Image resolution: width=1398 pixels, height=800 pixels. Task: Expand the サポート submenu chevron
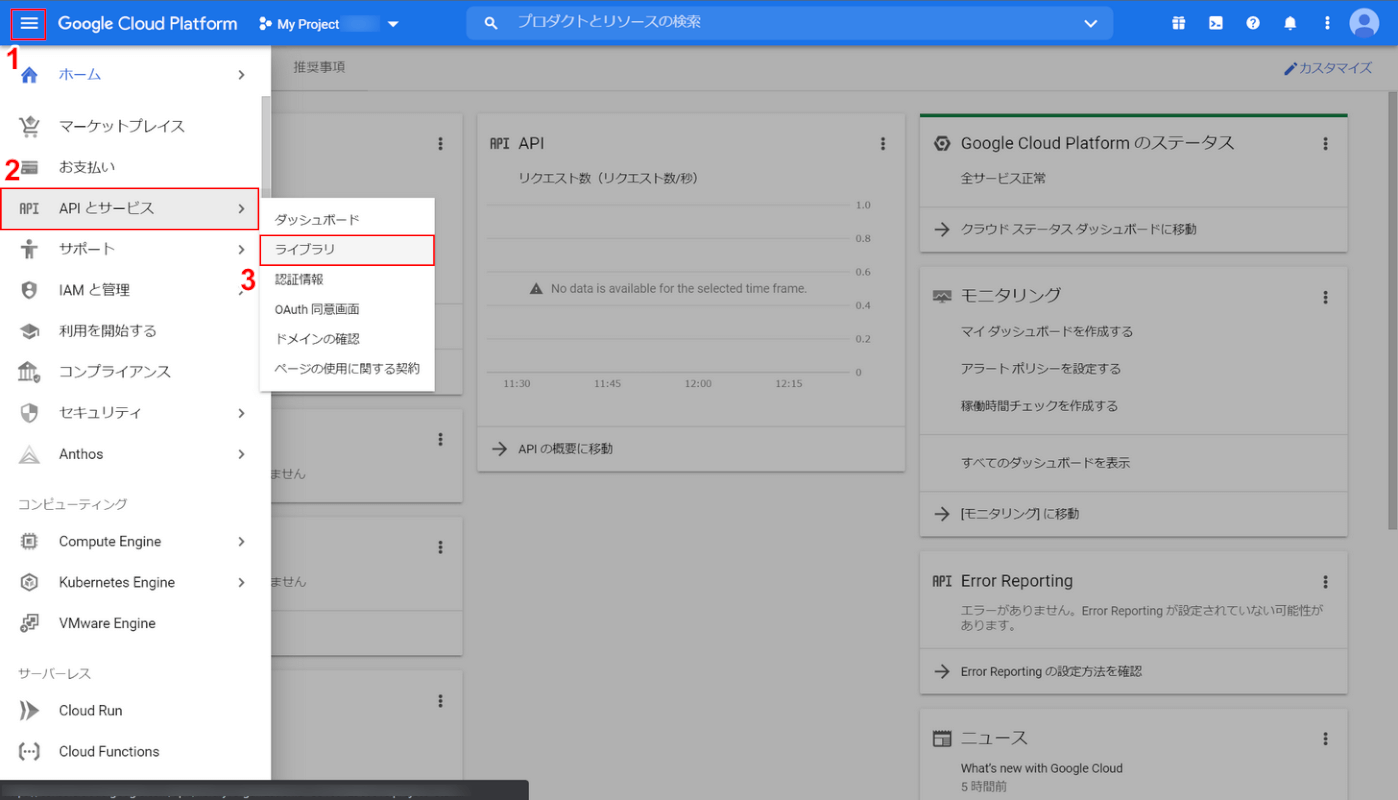coord(241,249)
